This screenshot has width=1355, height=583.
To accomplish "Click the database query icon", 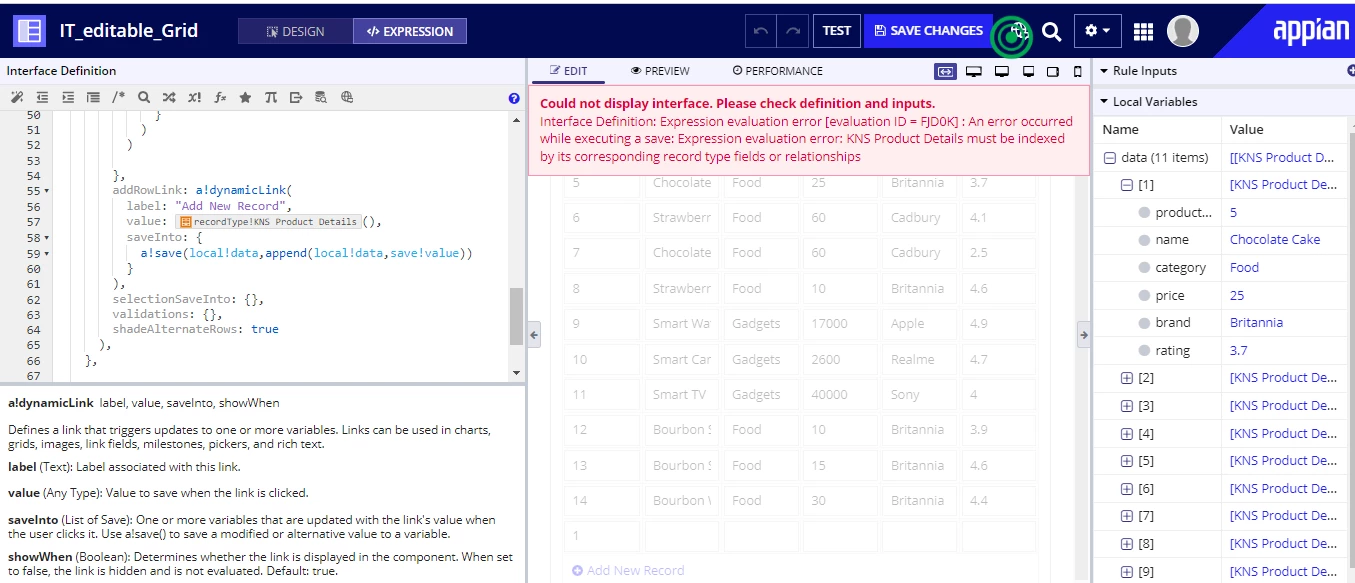I will (x=321, y=98).
